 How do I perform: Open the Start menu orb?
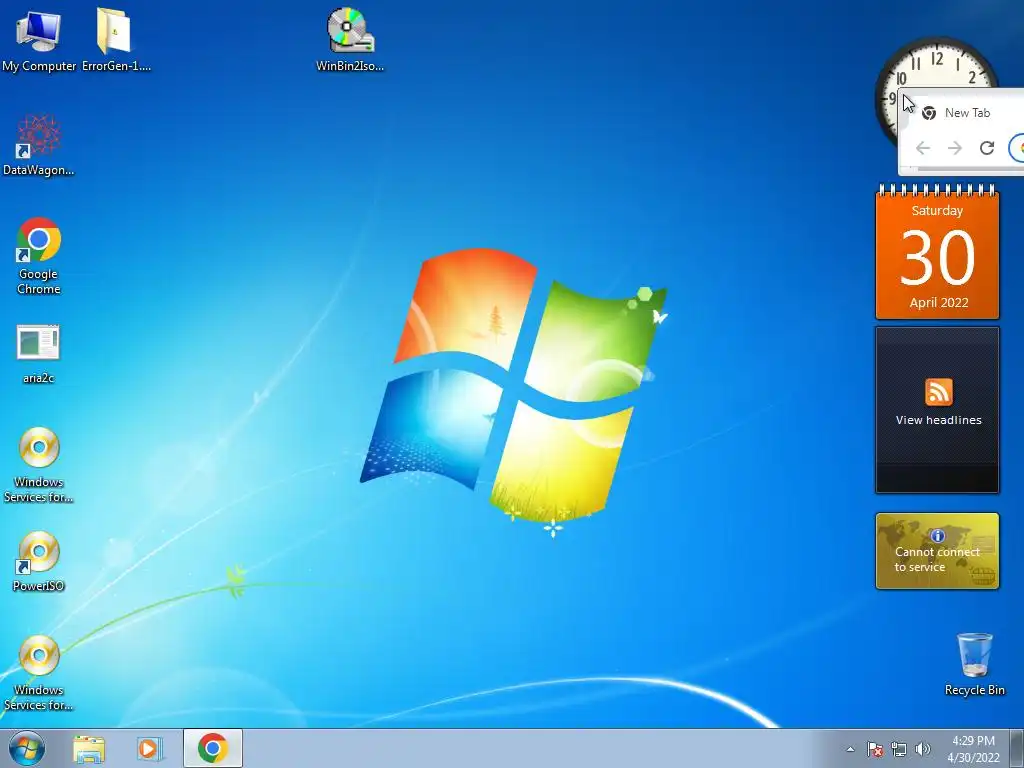pyautogui.click(x=27, y=748)
